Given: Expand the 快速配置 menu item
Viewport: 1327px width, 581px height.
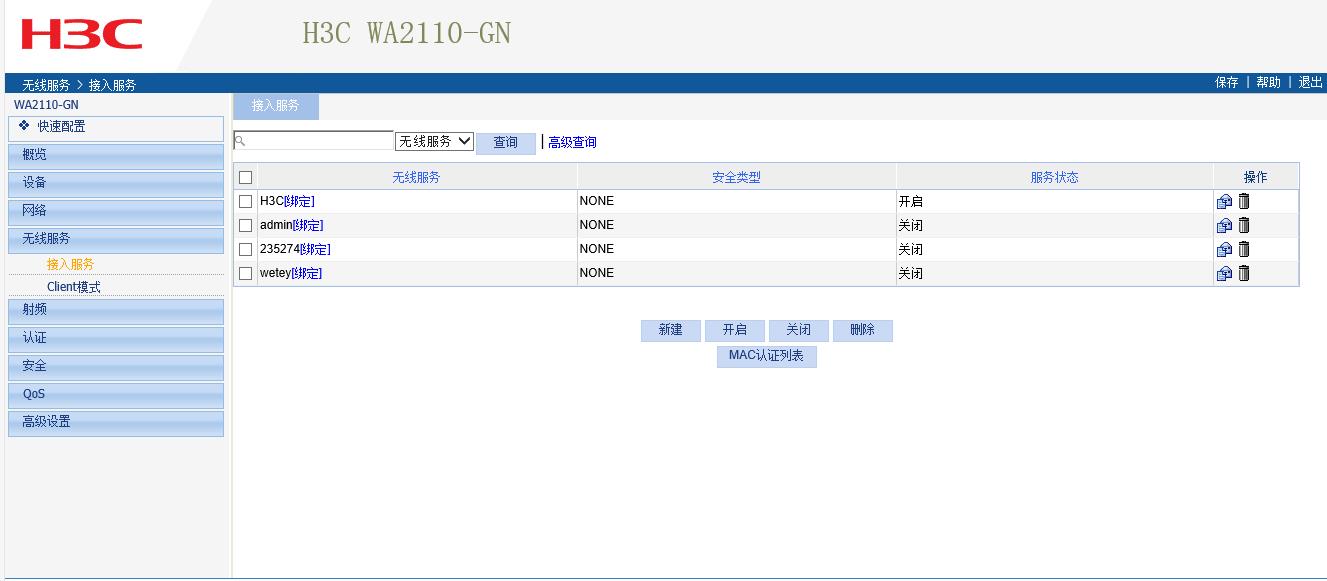Looking at the screenshot, I should click(x=116, y=127).
